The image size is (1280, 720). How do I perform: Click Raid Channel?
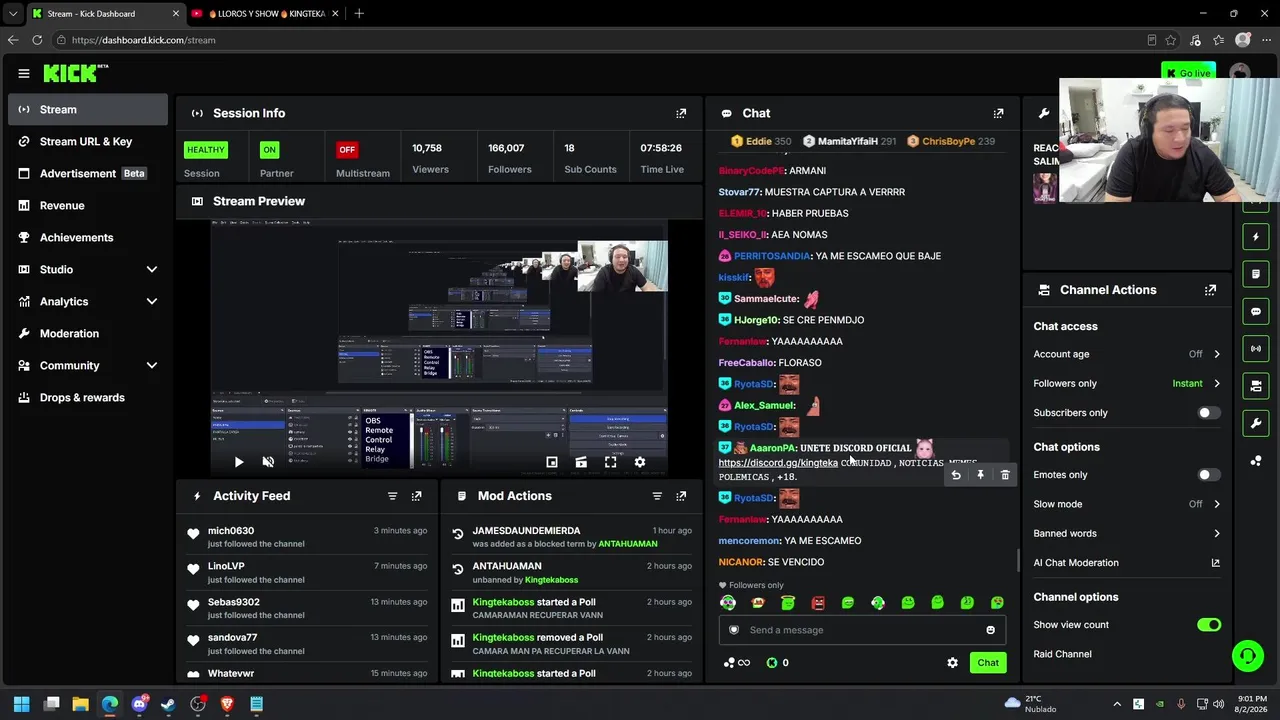pyautogui.click(x=1062, y=654)
